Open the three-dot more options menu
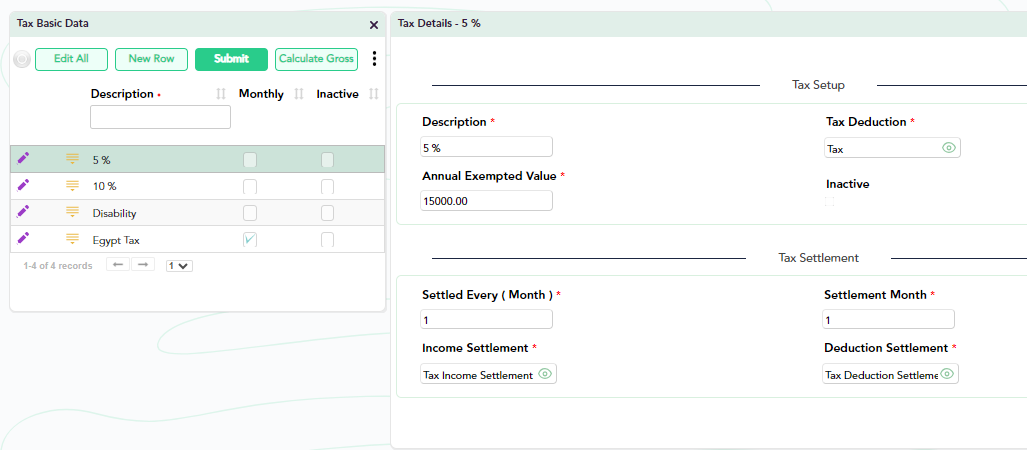The image size is (1027, 450). coord(374,59)
